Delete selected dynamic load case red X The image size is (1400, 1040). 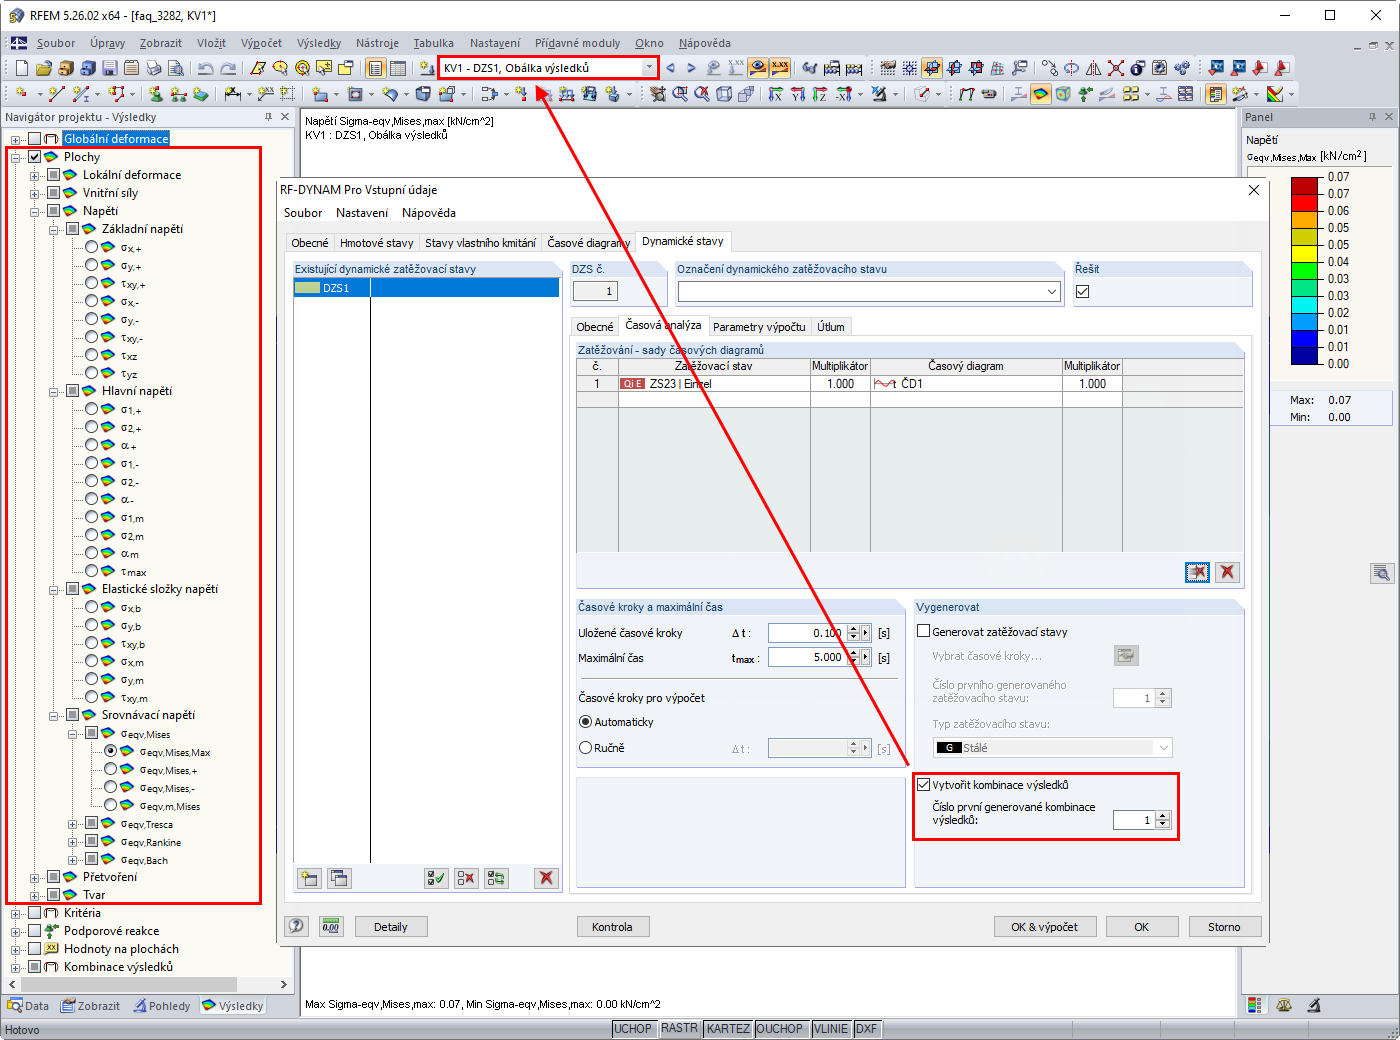coord(546,878)
